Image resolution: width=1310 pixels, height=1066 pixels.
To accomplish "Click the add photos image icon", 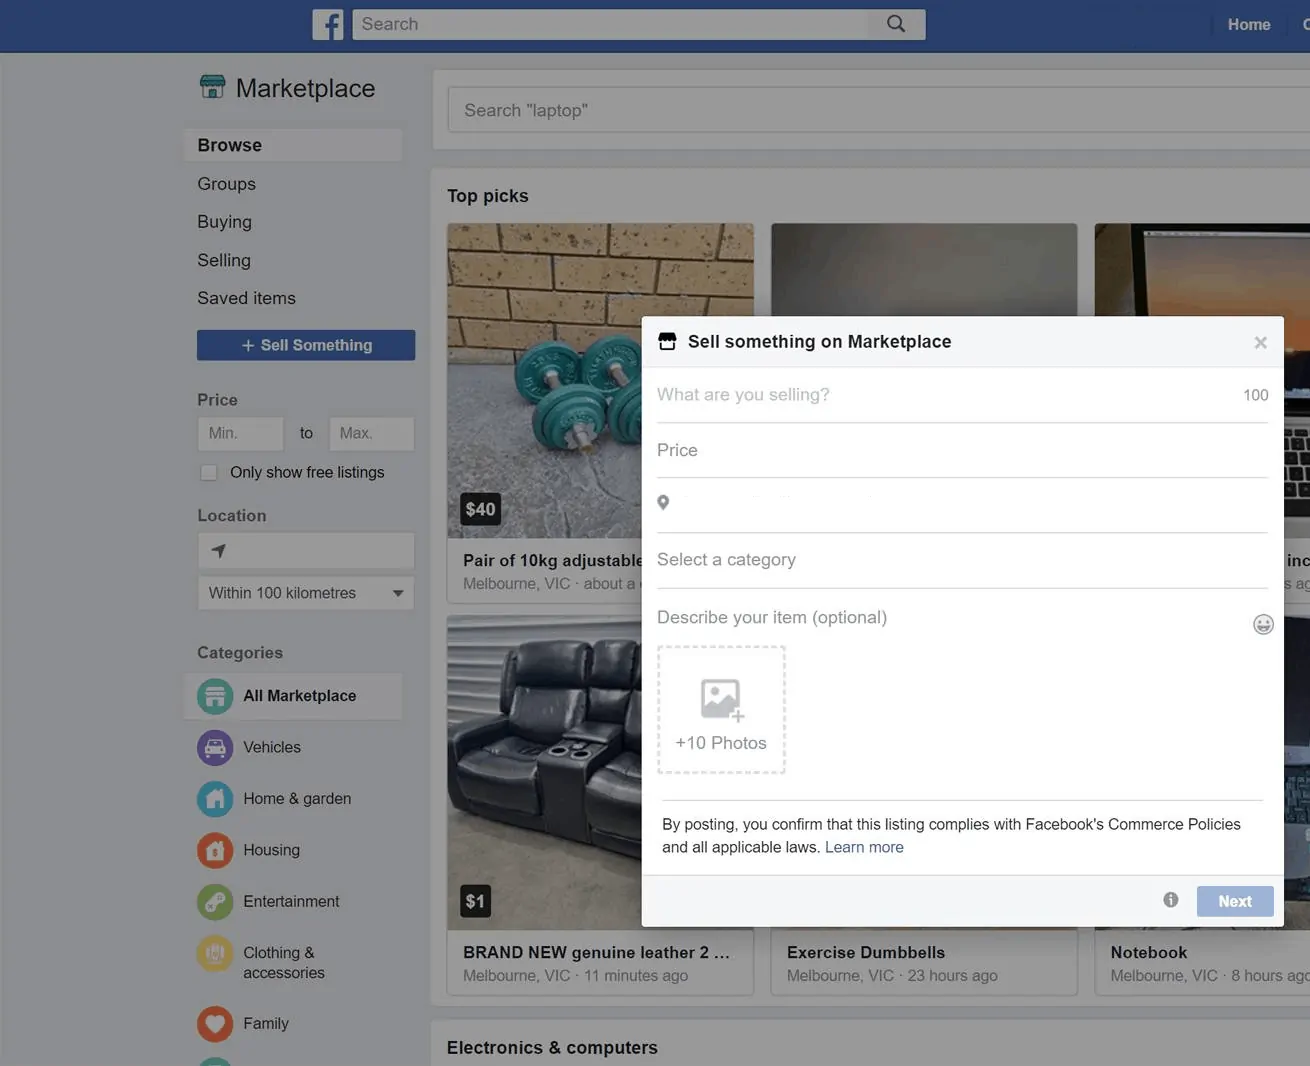I will (721, 700).
